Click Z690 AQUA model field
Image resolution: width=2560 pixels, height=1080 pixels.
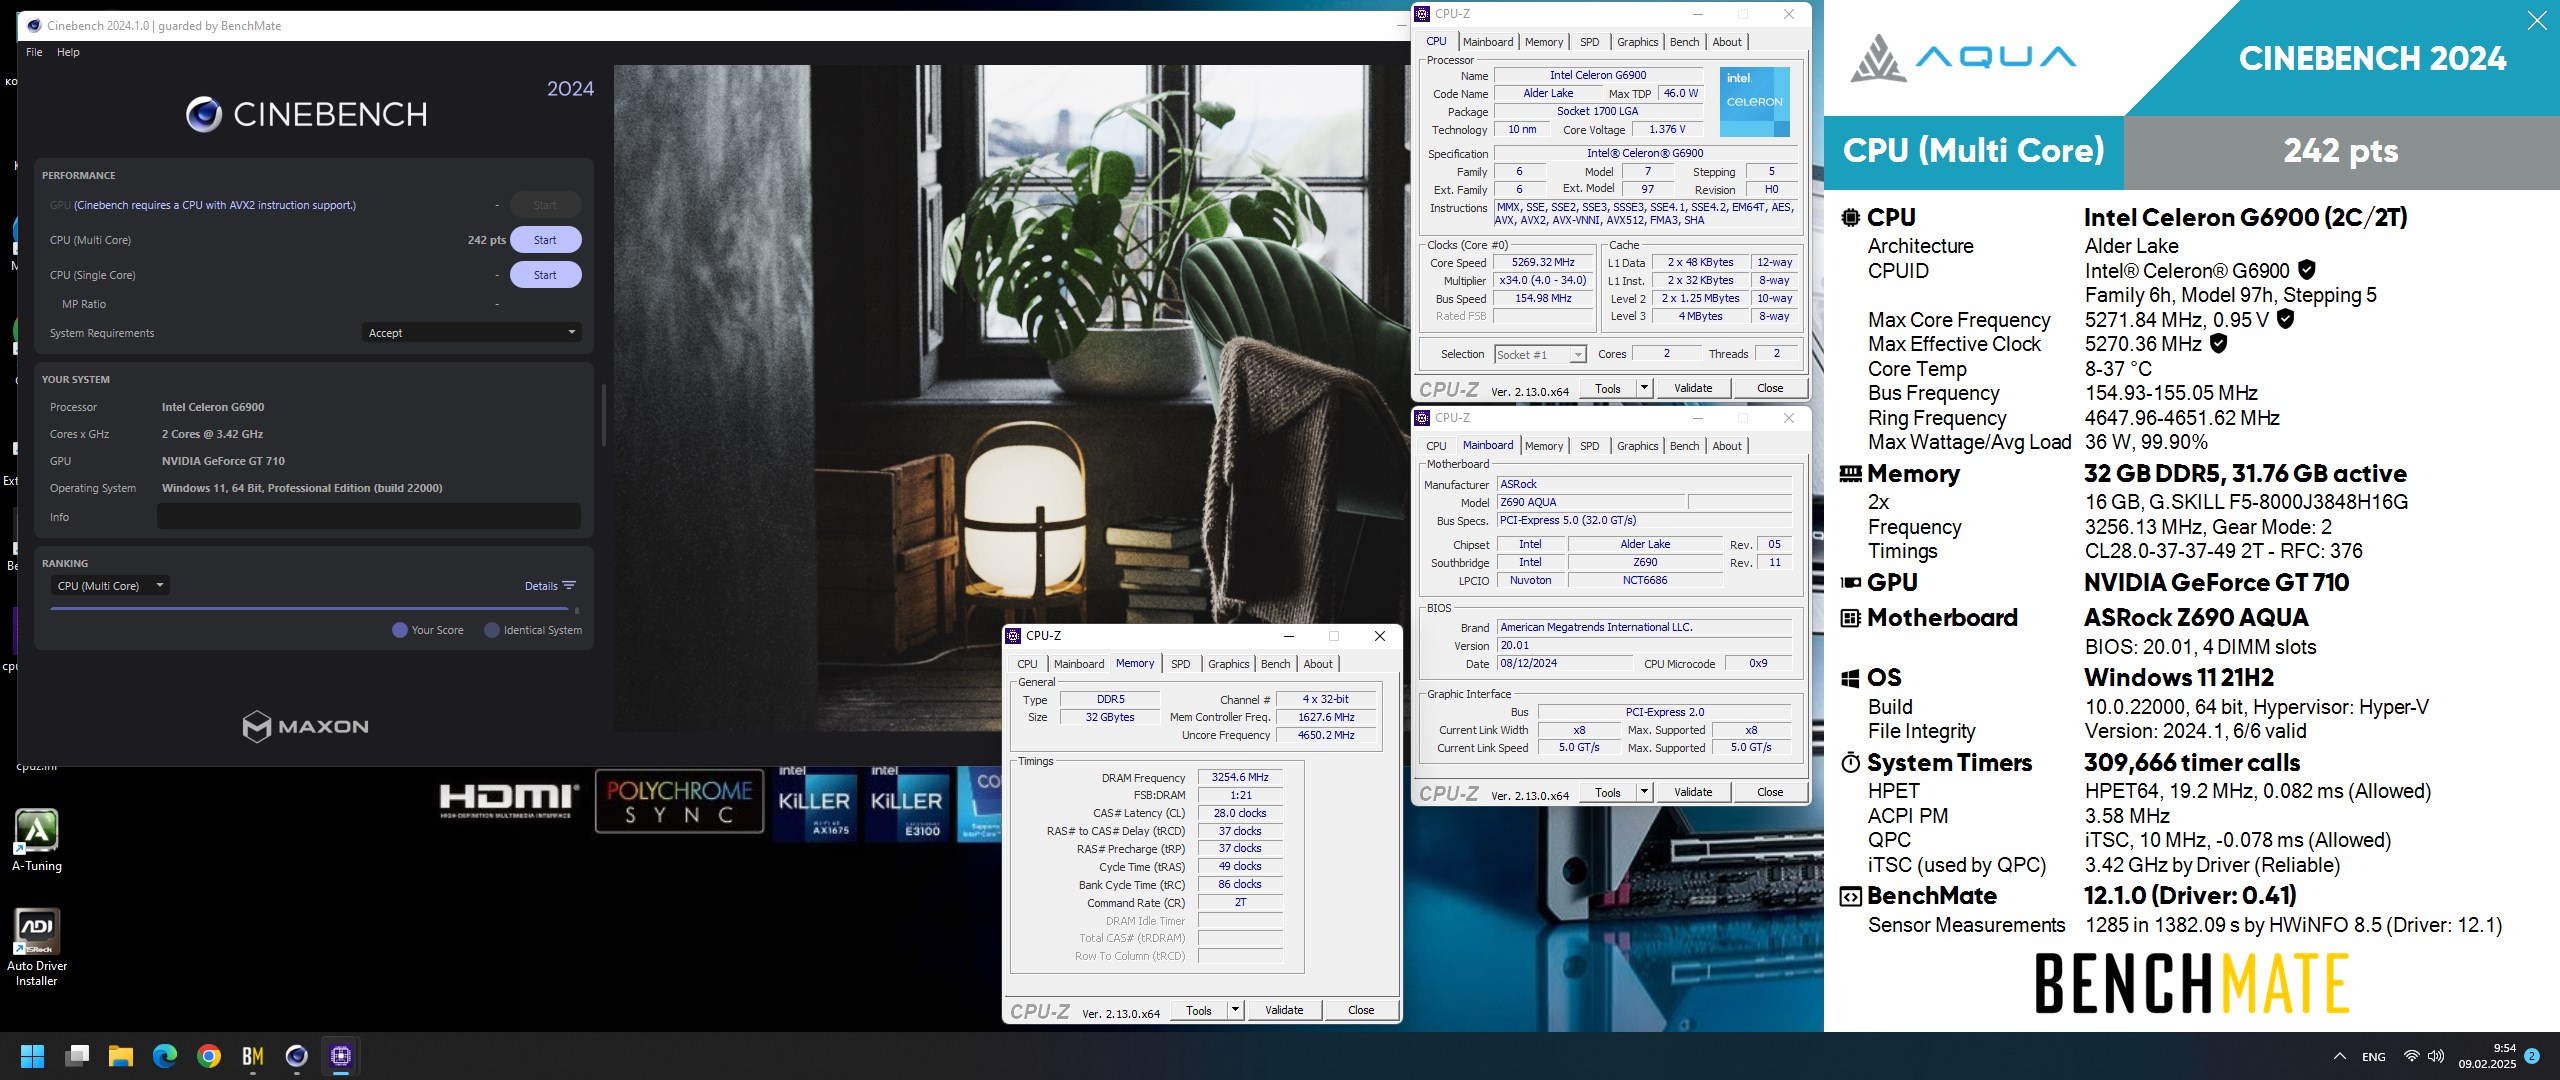tap(1590, 503)
